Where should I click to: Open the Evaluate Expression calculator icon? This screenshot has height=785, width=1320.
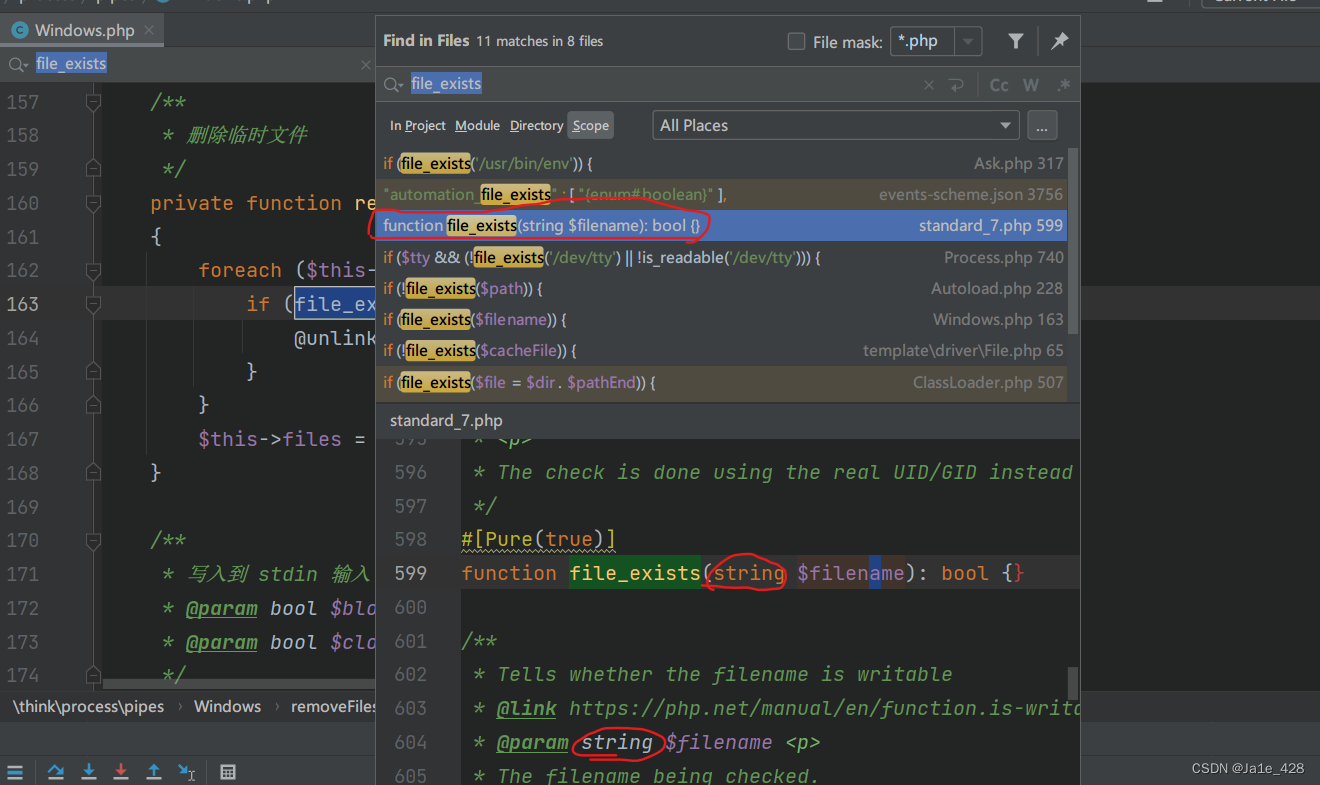pyautogui.click(x=228, y=771)
